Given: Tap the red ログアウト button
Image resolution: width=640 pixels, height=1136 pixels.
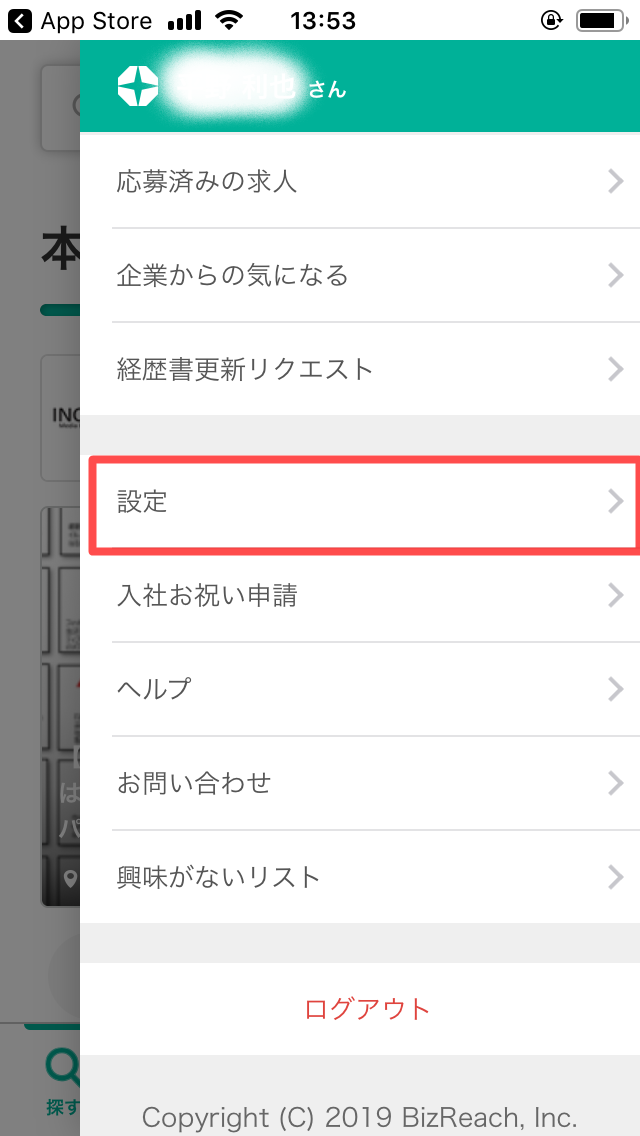Looking at the screenshot, I should 367,1008.
